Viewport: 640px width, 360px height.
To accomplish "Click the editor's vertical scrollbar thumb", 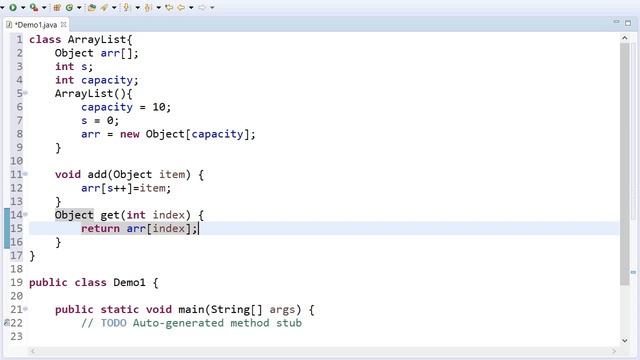I will pos(624,164).
